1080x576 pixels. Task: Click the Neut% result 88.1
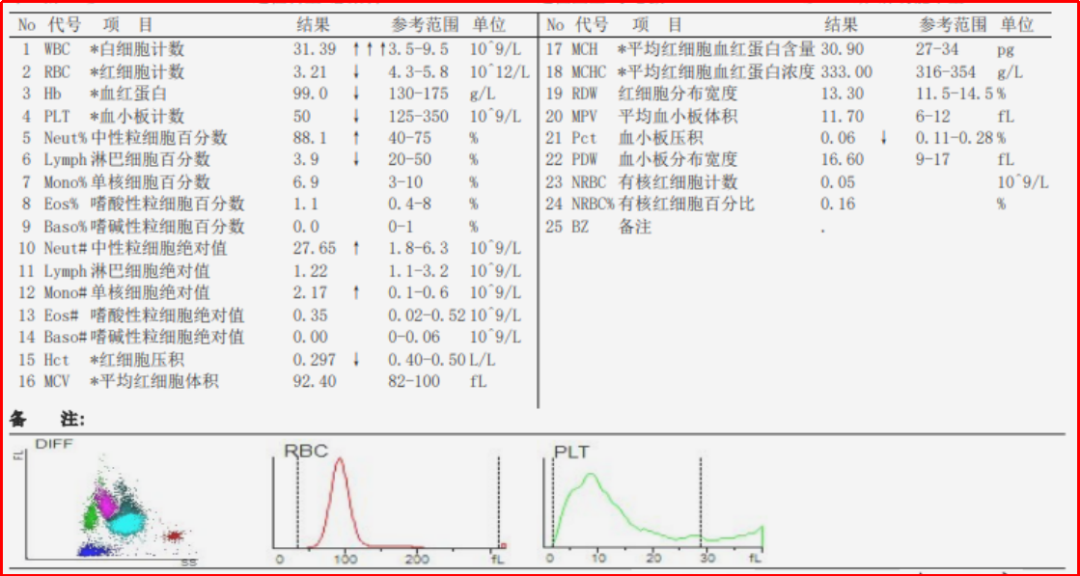coord(311,138)
